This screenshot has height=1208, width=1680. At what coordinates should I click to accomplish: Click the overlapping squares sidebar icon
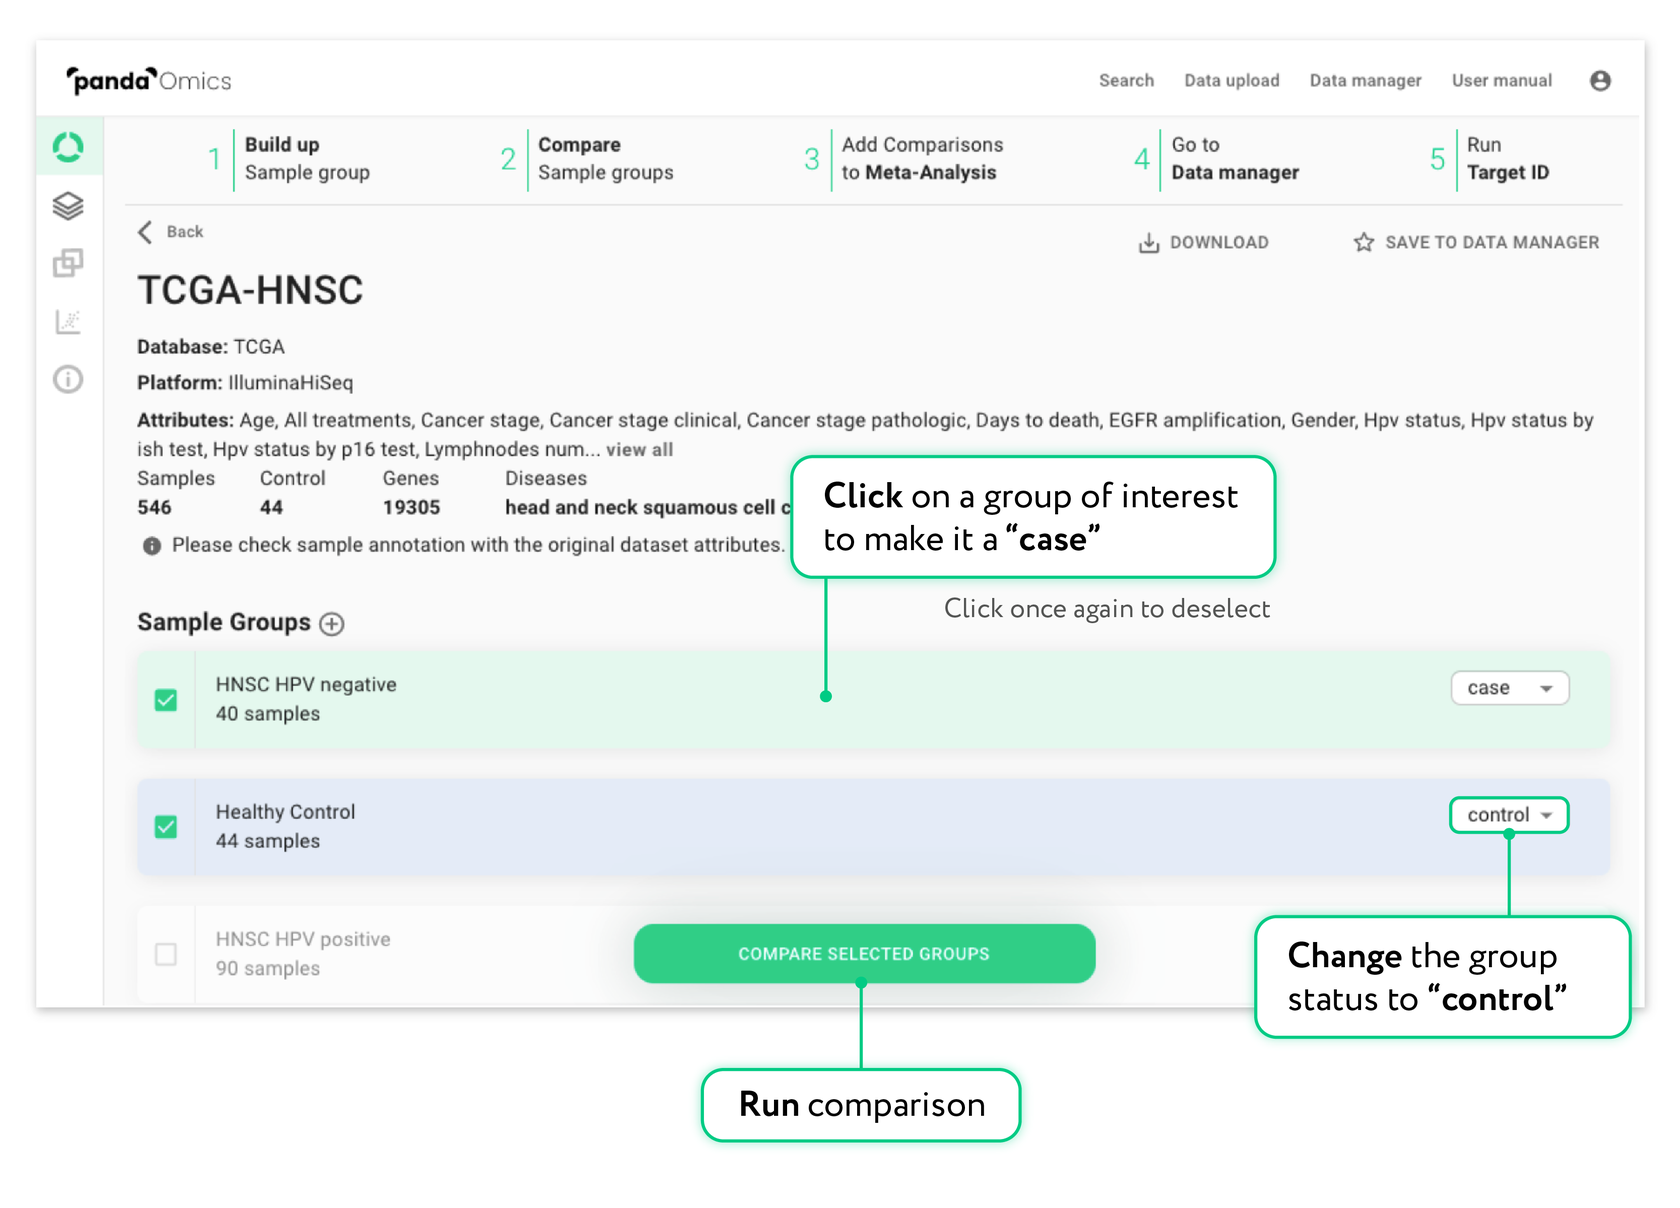(68, 263)
